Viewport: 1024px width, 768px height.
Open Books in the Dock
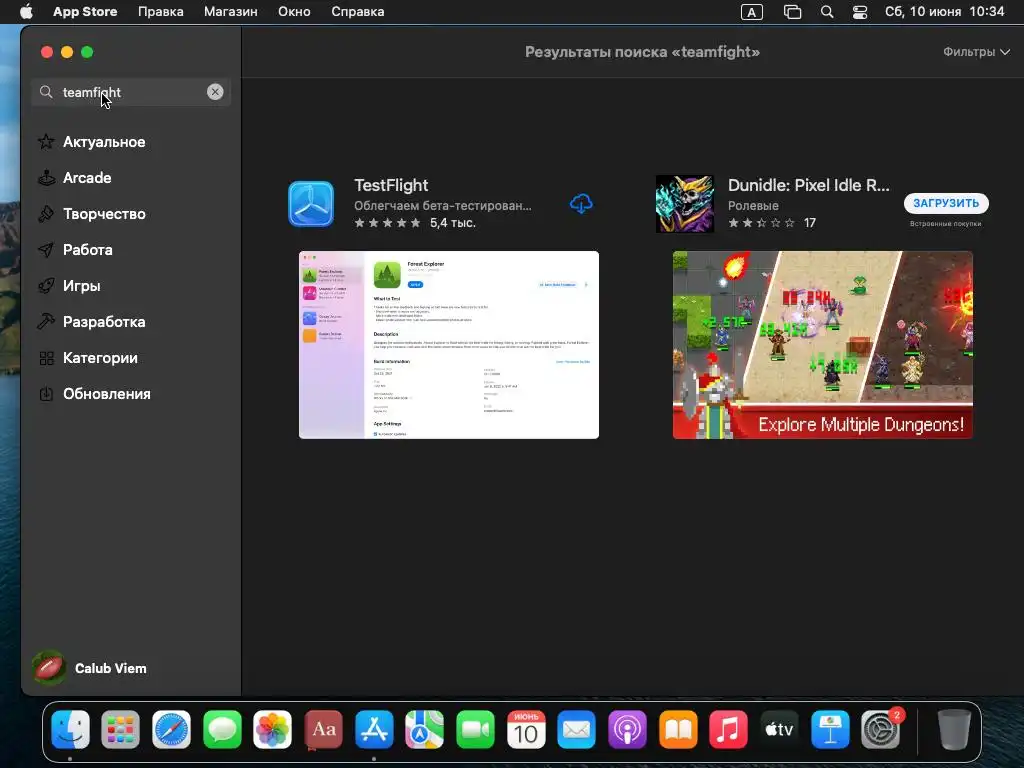pyautogui.click(x=678, y=729)
